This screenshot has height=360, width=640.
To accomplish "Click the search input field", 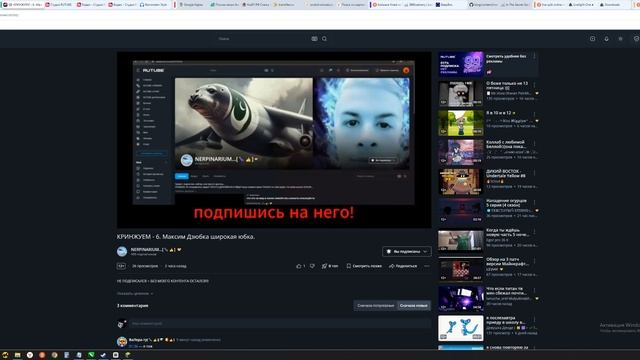I will coord(263,39).
